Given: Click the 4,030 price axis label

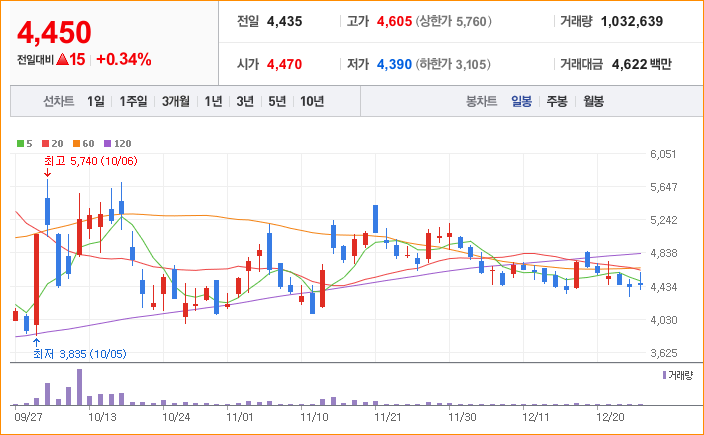Looking at the screenshot, I should (x=663, y=320).
